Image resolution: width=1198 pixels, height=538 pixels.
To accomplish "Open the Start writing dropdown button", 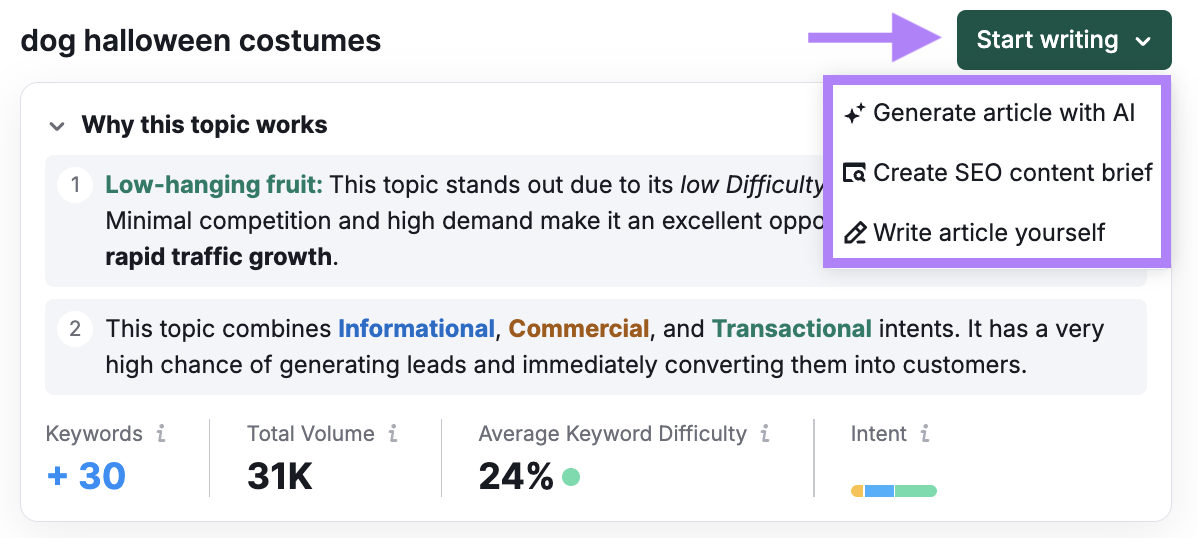I will (x=1046, y=40).
